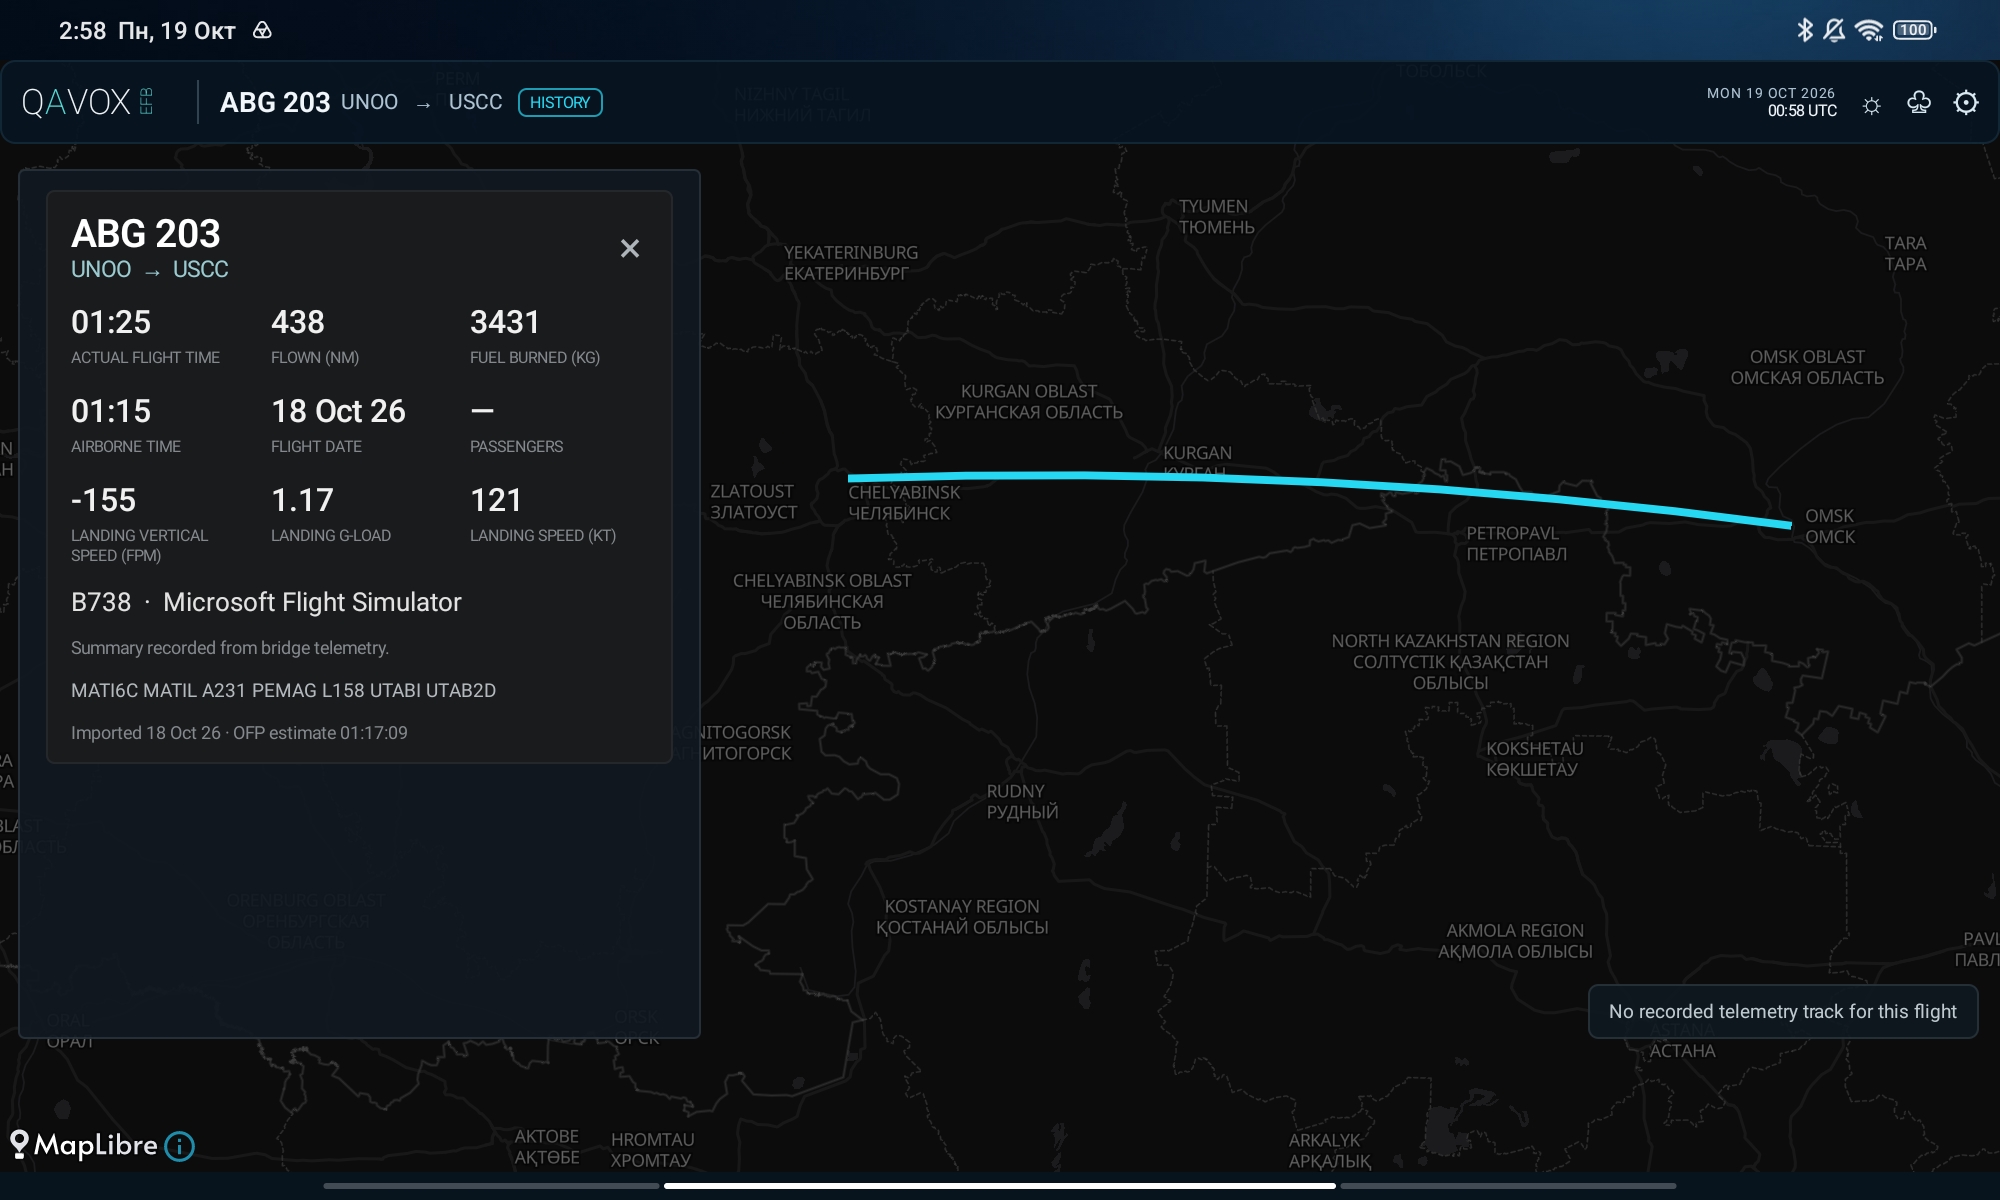Tap the muted notifications bell icon
The image size is (2000, 1200).
(1834, 30)
